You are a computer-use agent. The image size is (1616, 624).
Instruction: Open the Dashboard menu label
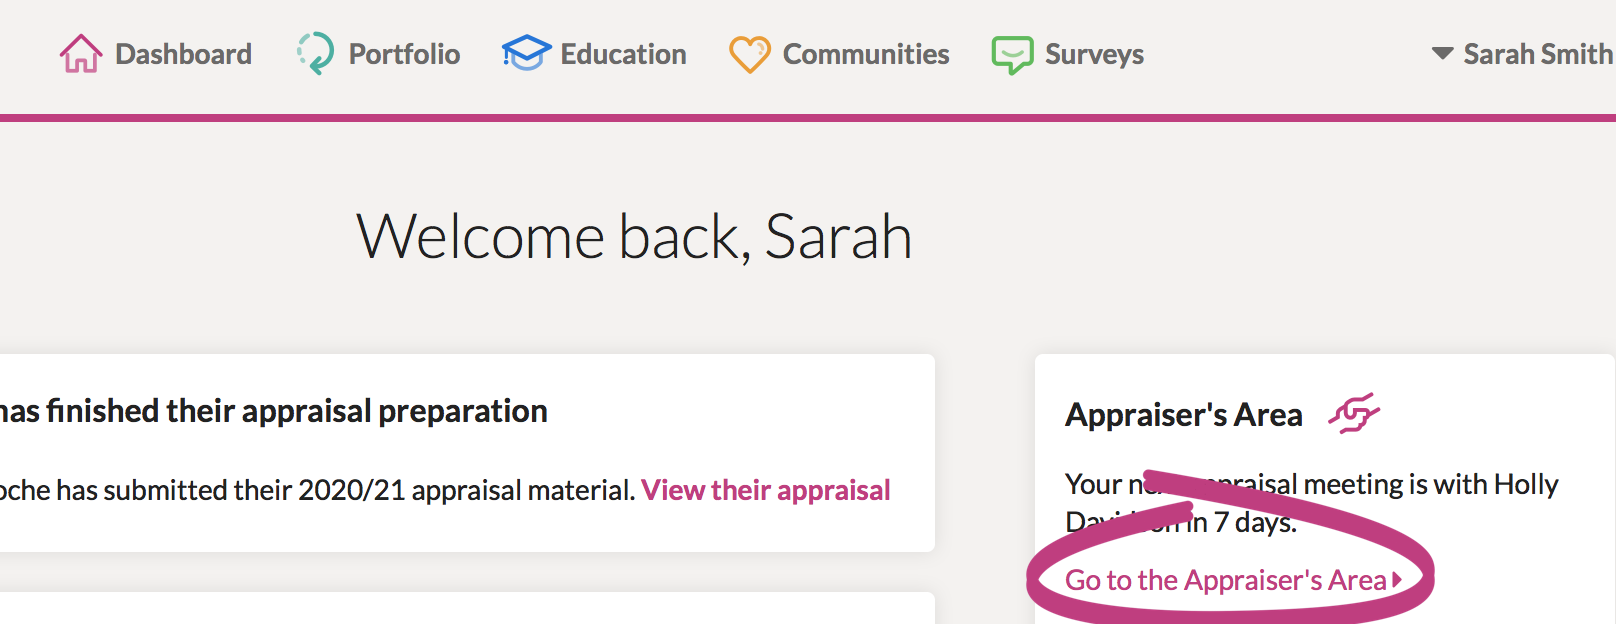click(184, 54)
